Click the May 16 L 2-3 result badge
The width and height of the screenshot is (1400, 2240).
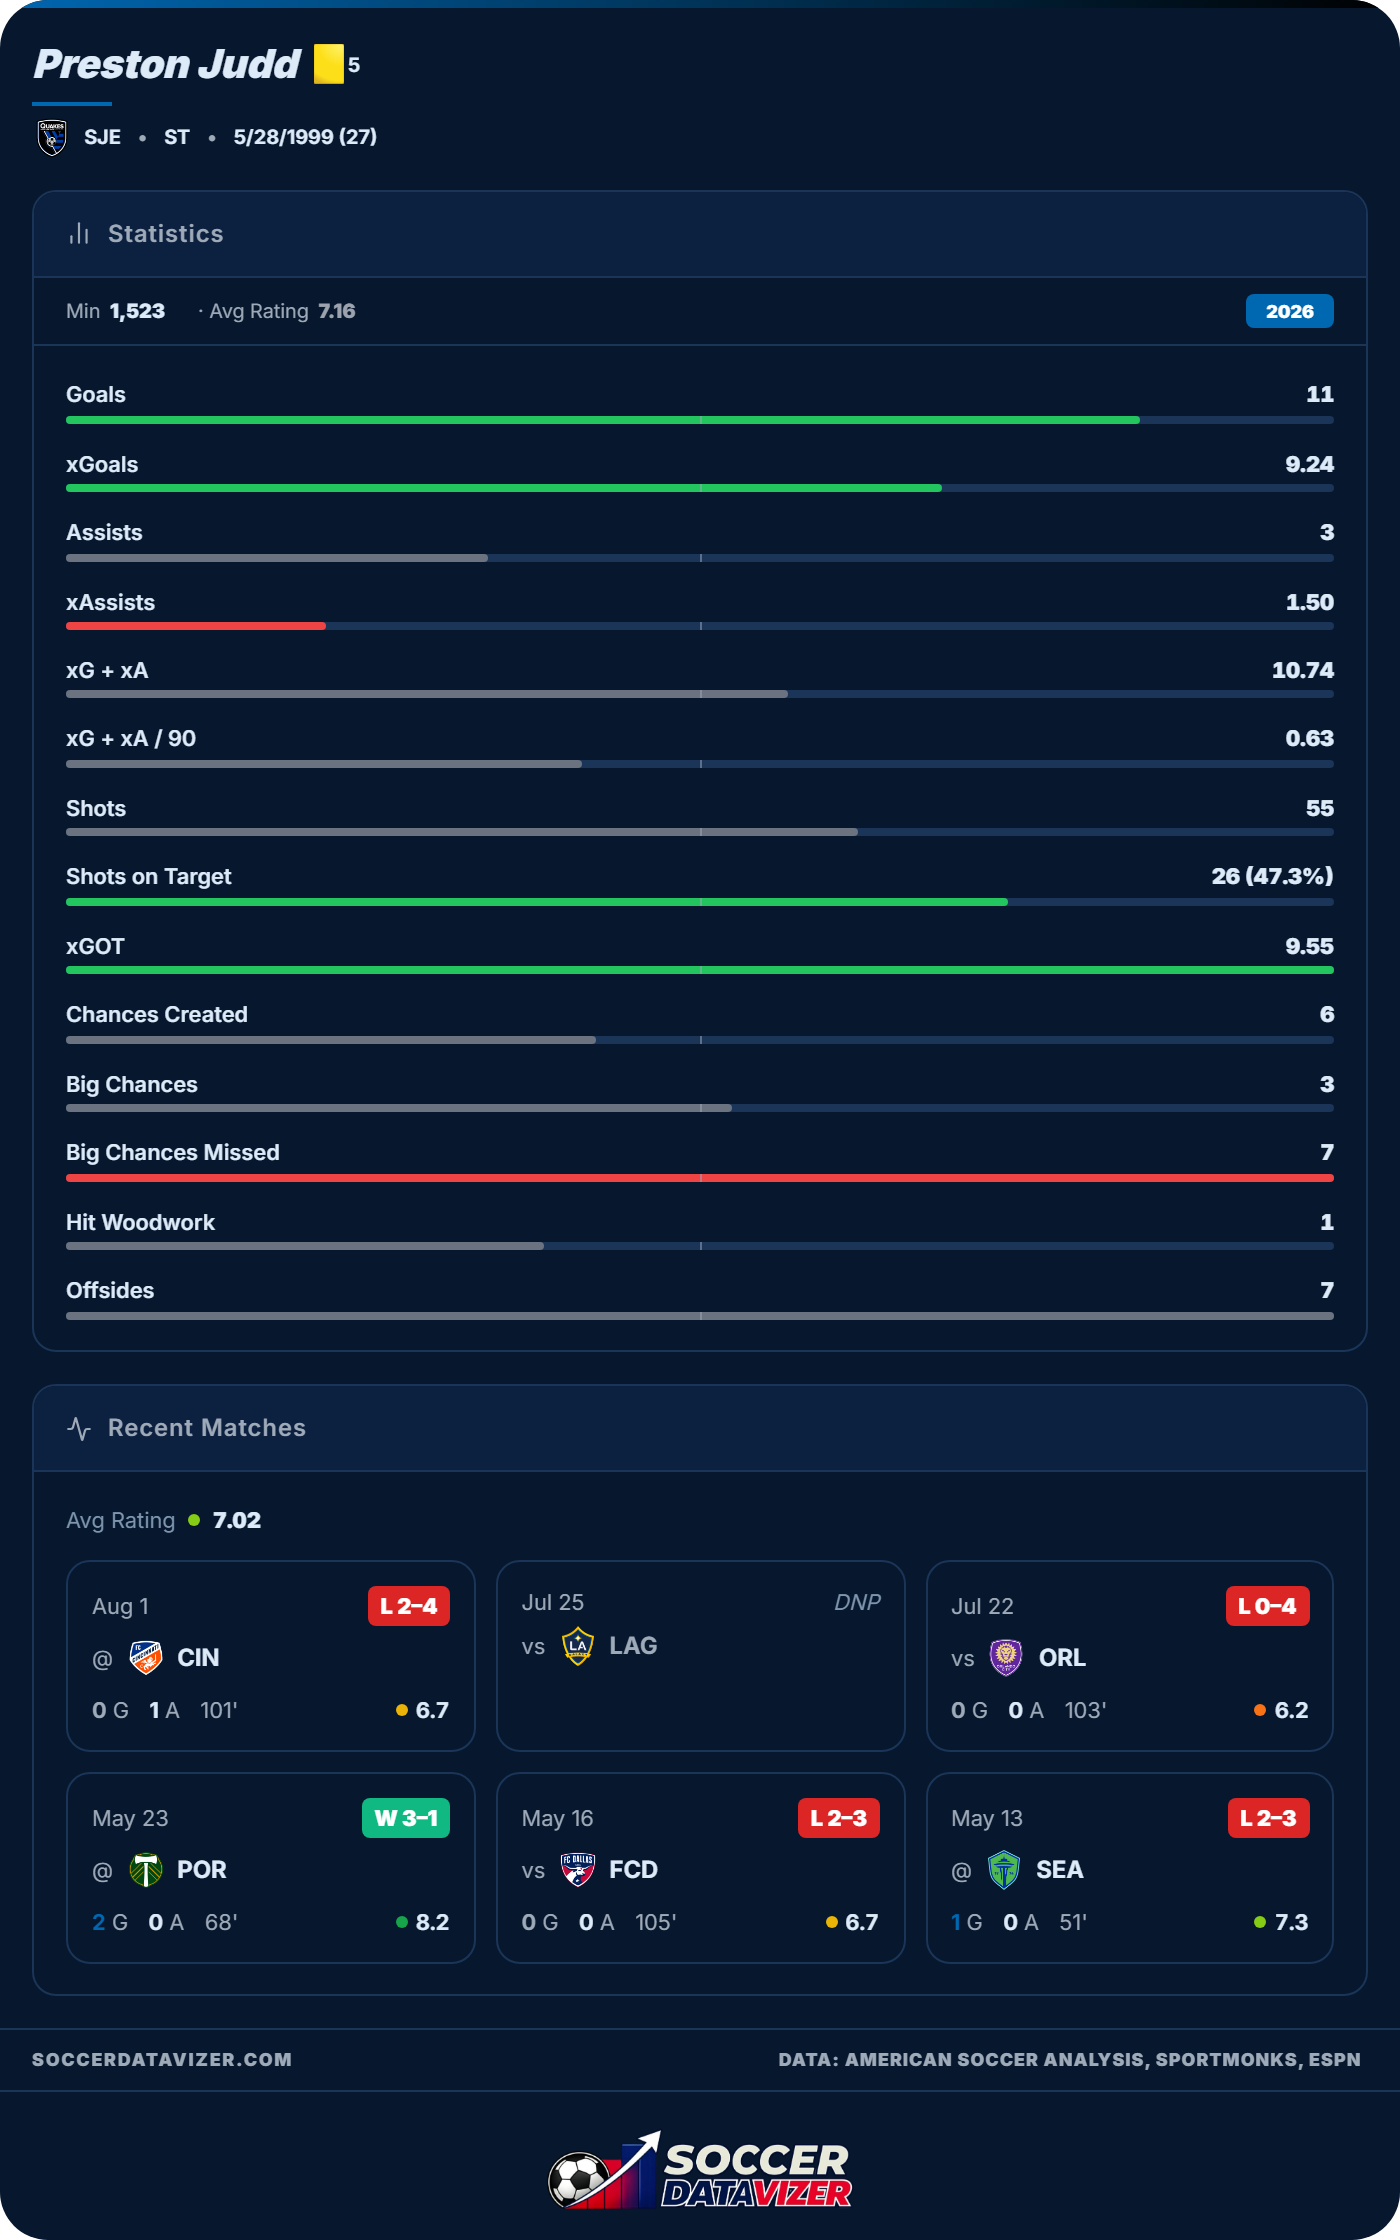coord(838,1818)
